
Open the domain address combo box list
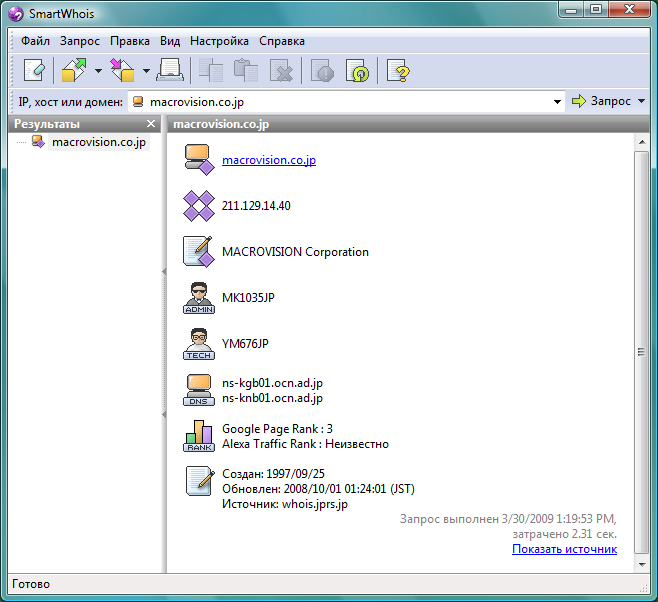[557, 102]
